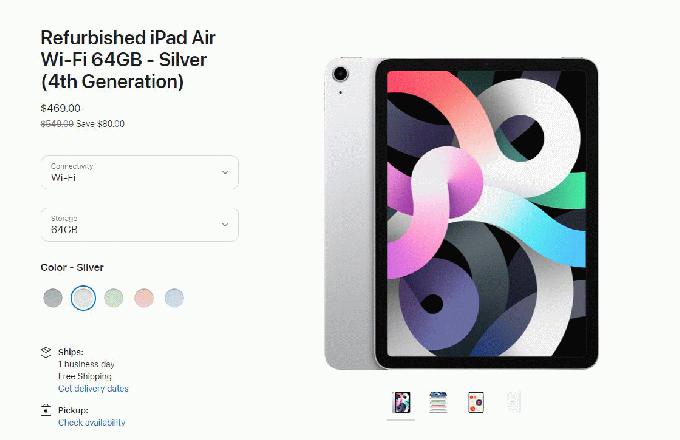680x440 pixels.
Task: Click the main iPad Air product image
Action: point(461,213)
